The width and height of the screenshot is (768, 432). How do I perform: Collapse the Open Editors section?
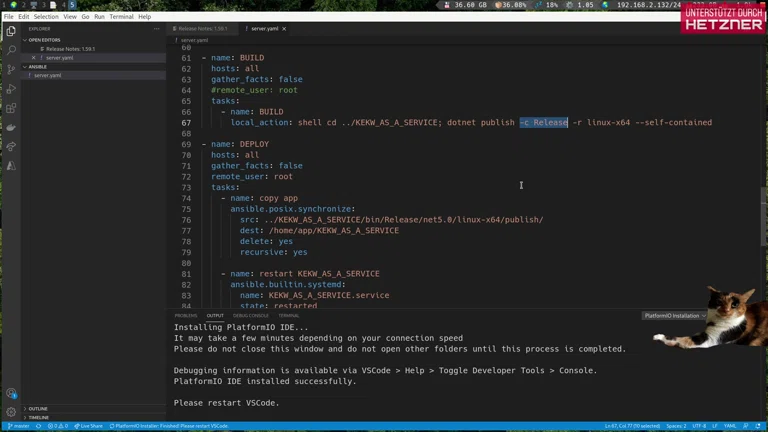pos(44,40)
